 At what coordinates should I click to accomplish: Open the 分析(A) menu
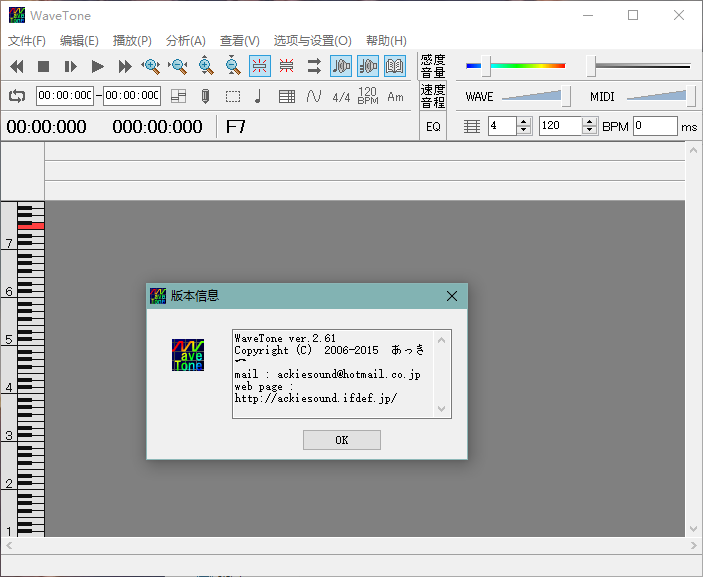click(x=185, y=41)
